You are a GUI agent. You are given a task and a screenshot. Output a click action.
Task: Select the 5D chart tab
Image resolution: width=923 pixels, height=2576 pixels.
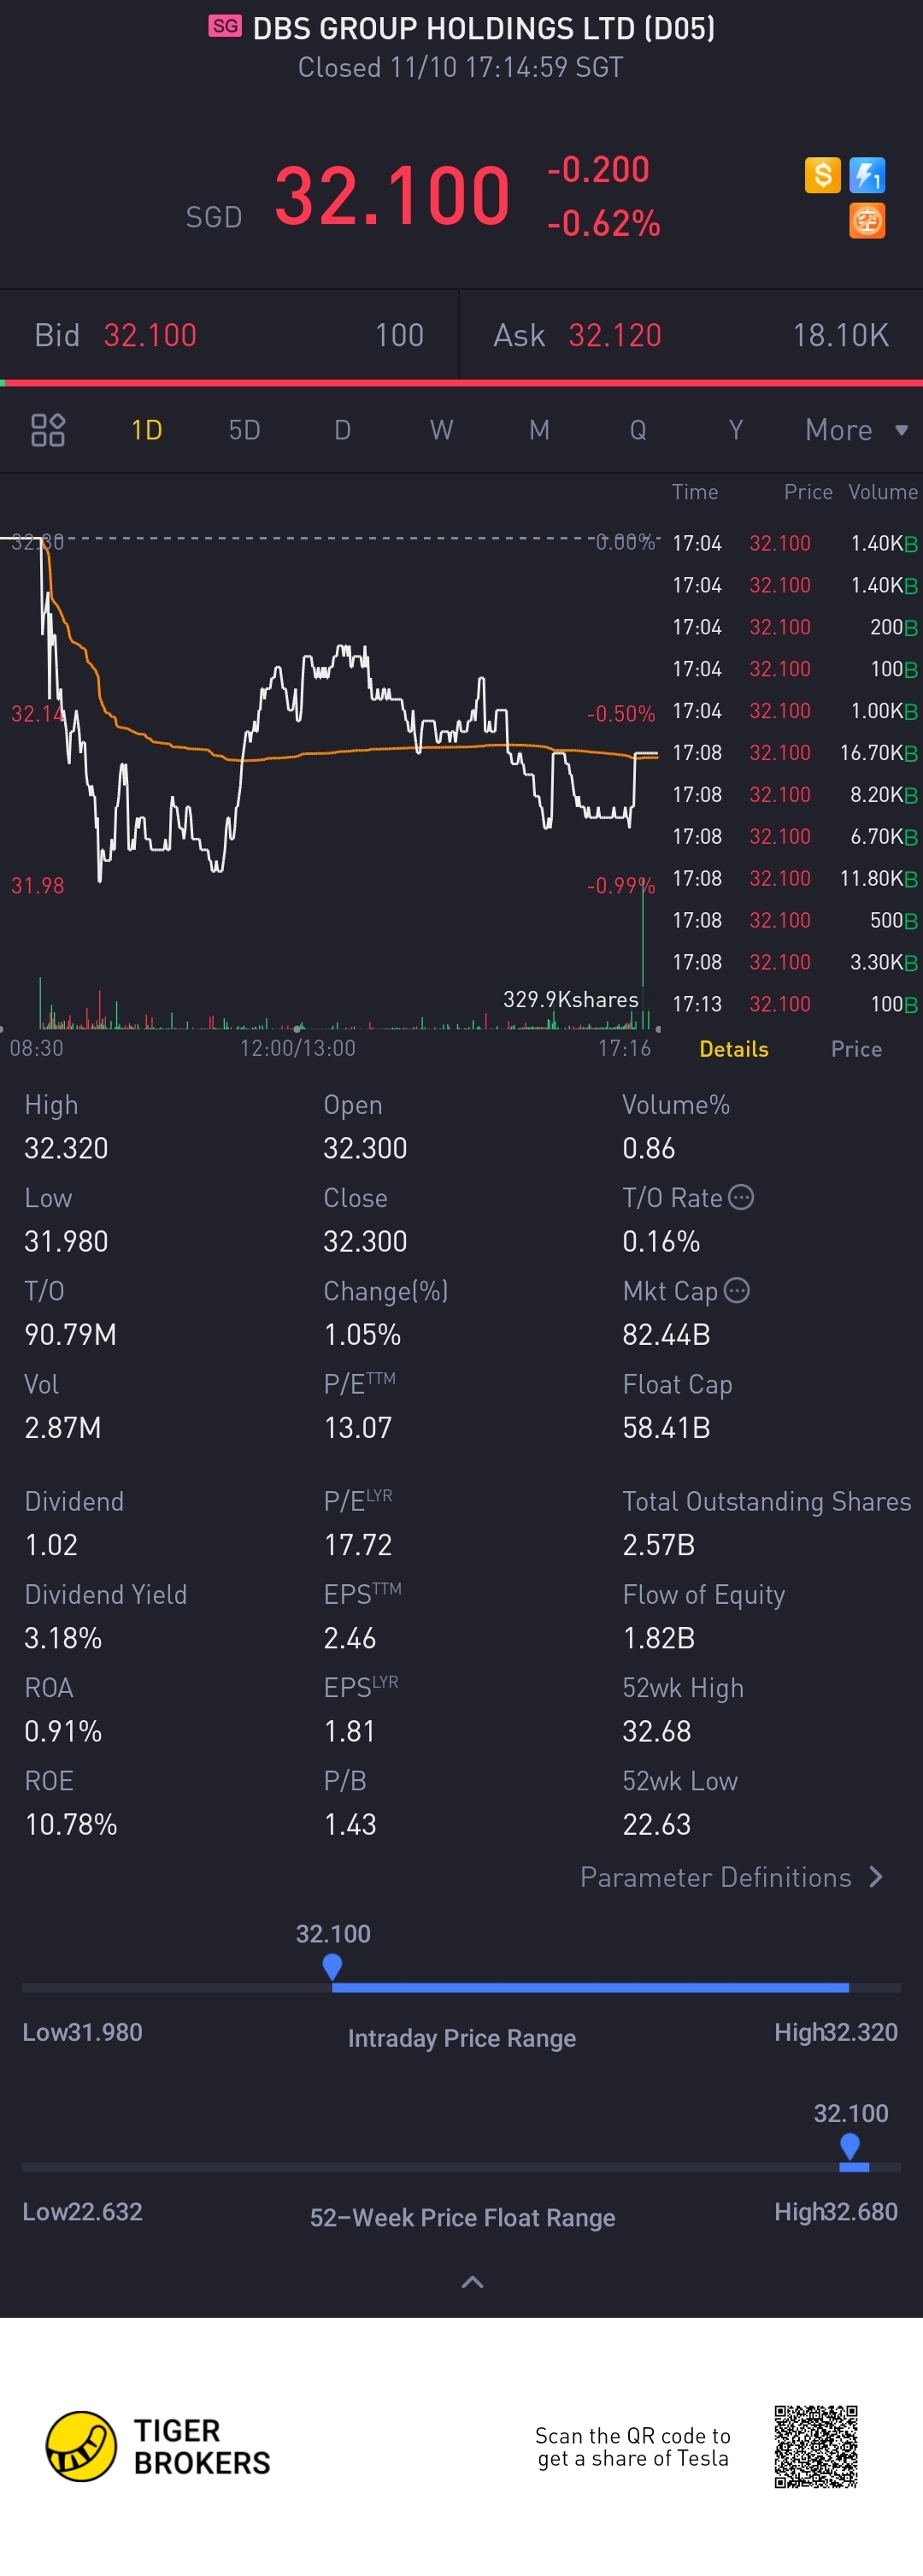tap(244, 430)
